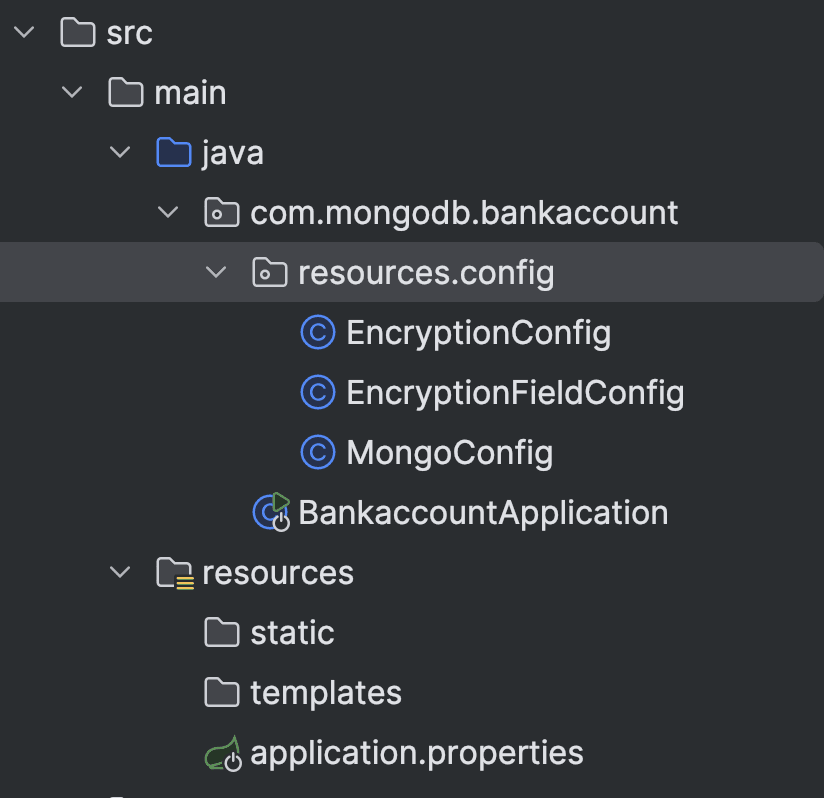
Task: Click the EncryptionFieldConfig class icon
Action: [x=317, y=393]
